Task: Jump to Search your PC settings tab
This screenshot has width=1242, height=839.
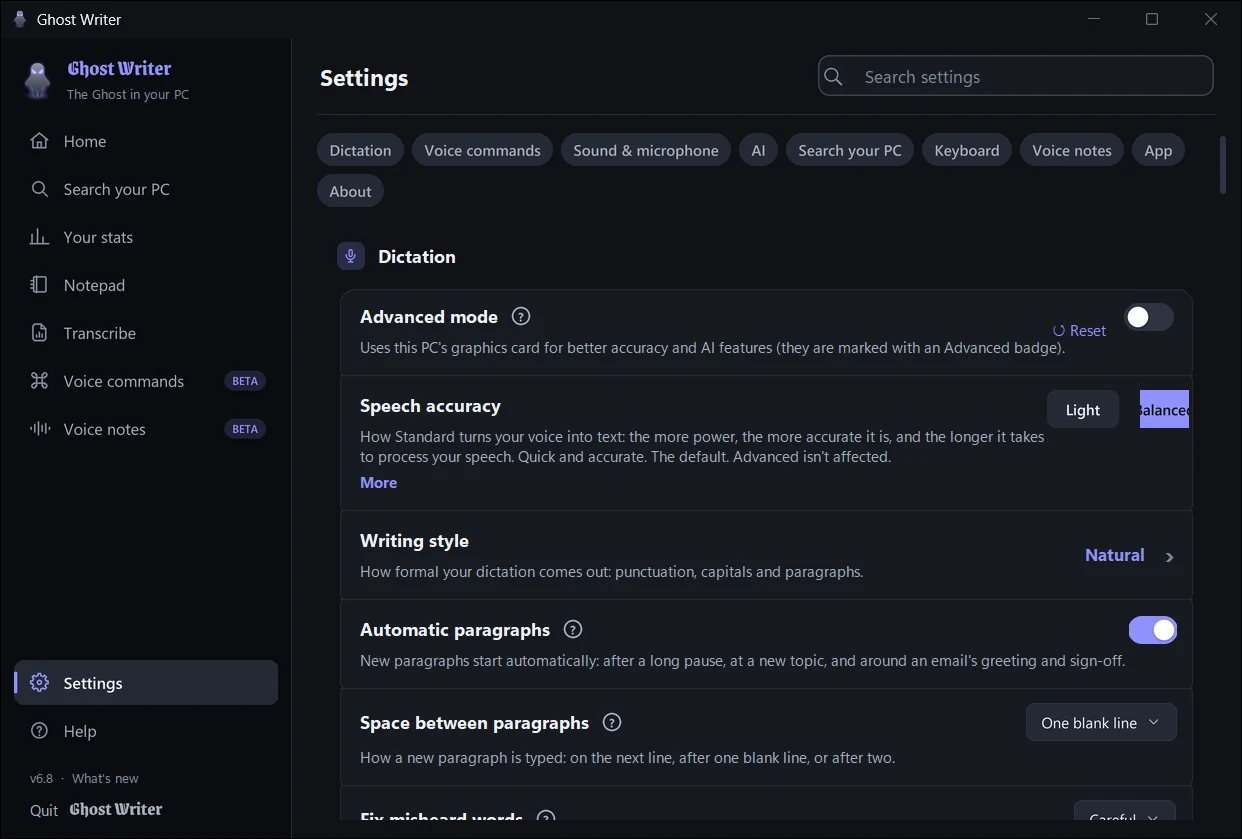Action: tap(850, 150)
